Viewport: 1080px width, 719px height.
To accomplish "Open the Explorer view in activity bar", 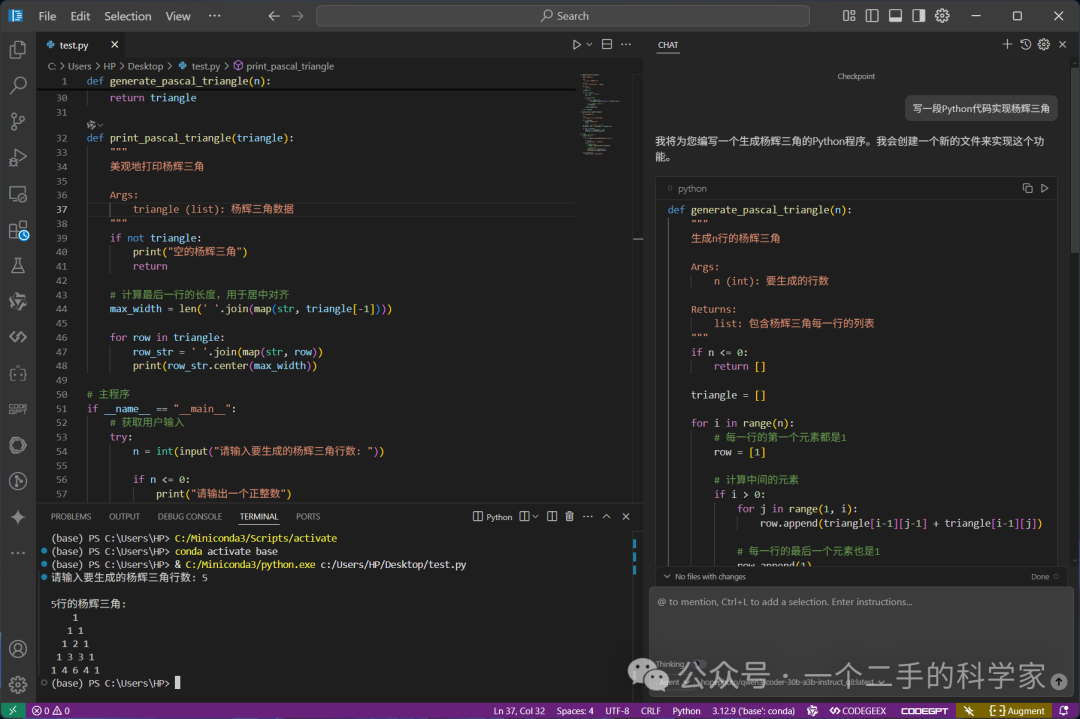I will click(x=18, y=50).
